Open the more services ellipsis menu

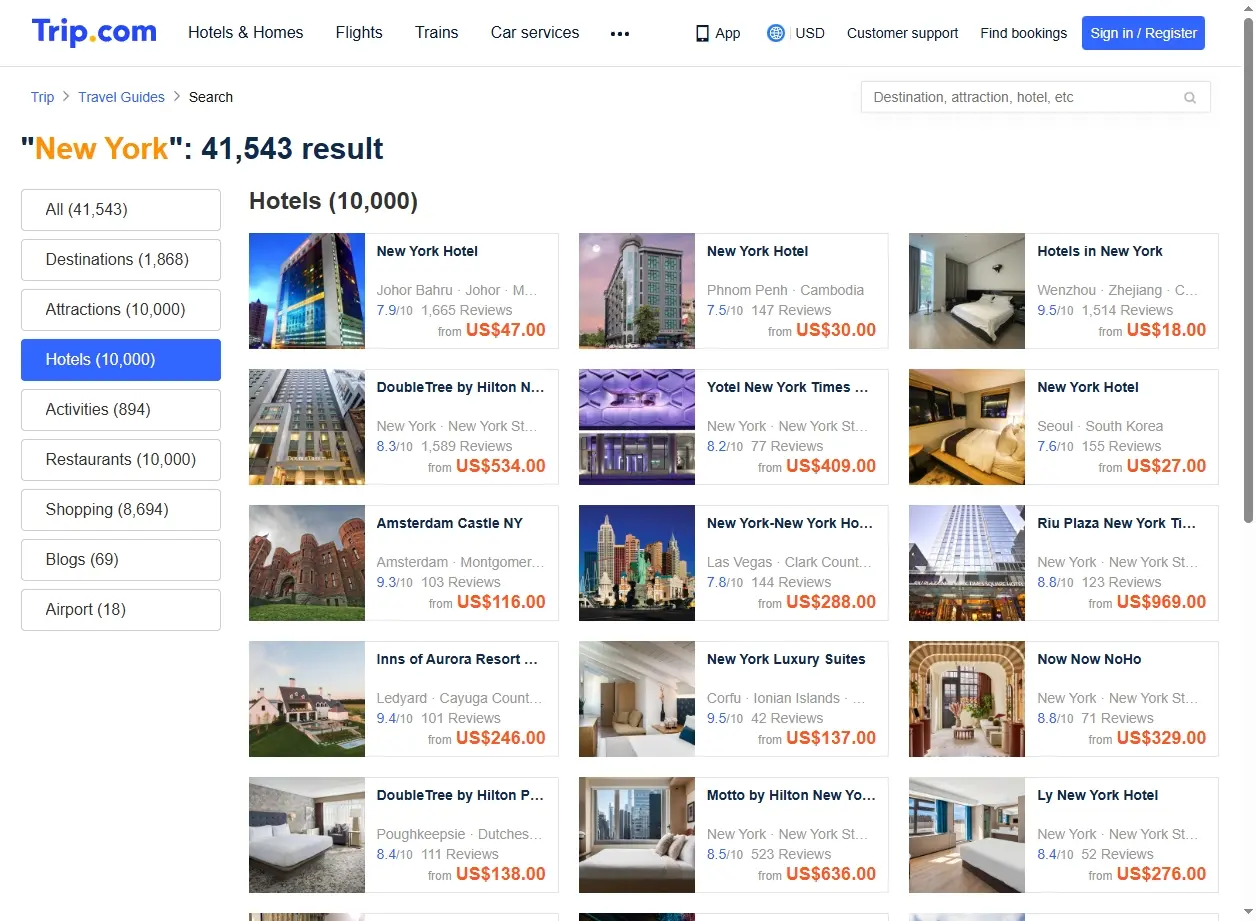(x=620, y=33)
